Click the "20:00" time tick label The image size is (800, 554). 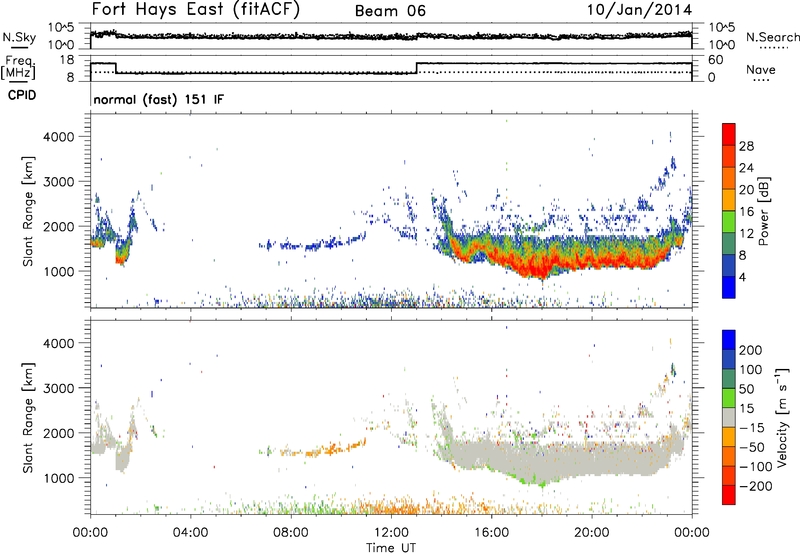tap(591, 533)
